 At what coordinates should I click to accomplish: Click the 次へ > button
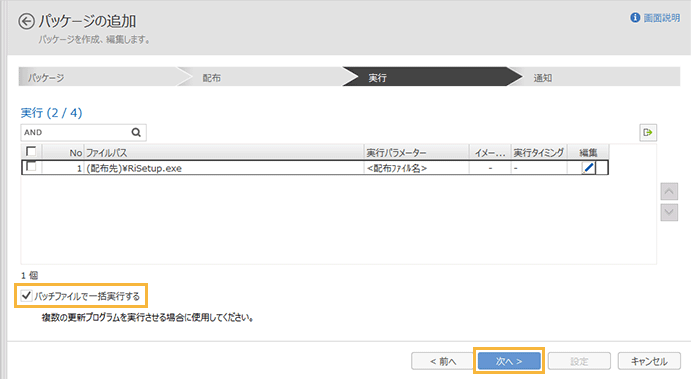tap(509, 361)
